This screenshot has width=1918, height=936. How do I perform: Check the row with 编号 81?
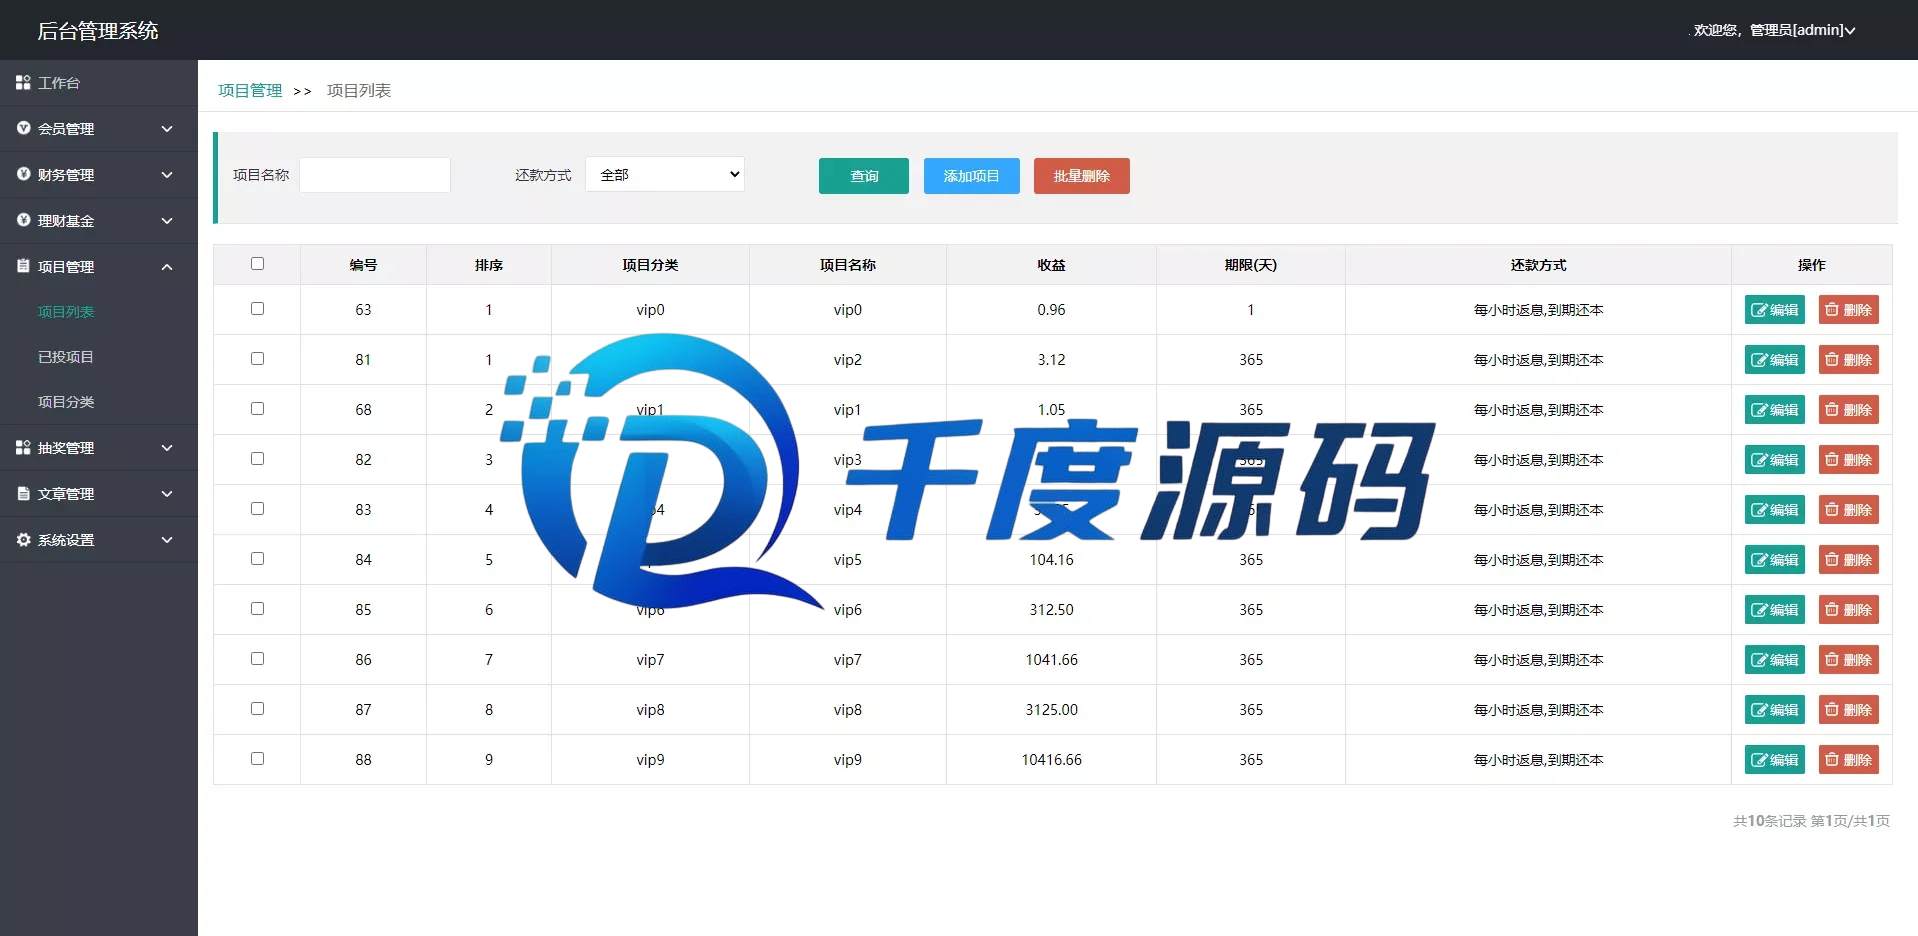pos(257,359)
